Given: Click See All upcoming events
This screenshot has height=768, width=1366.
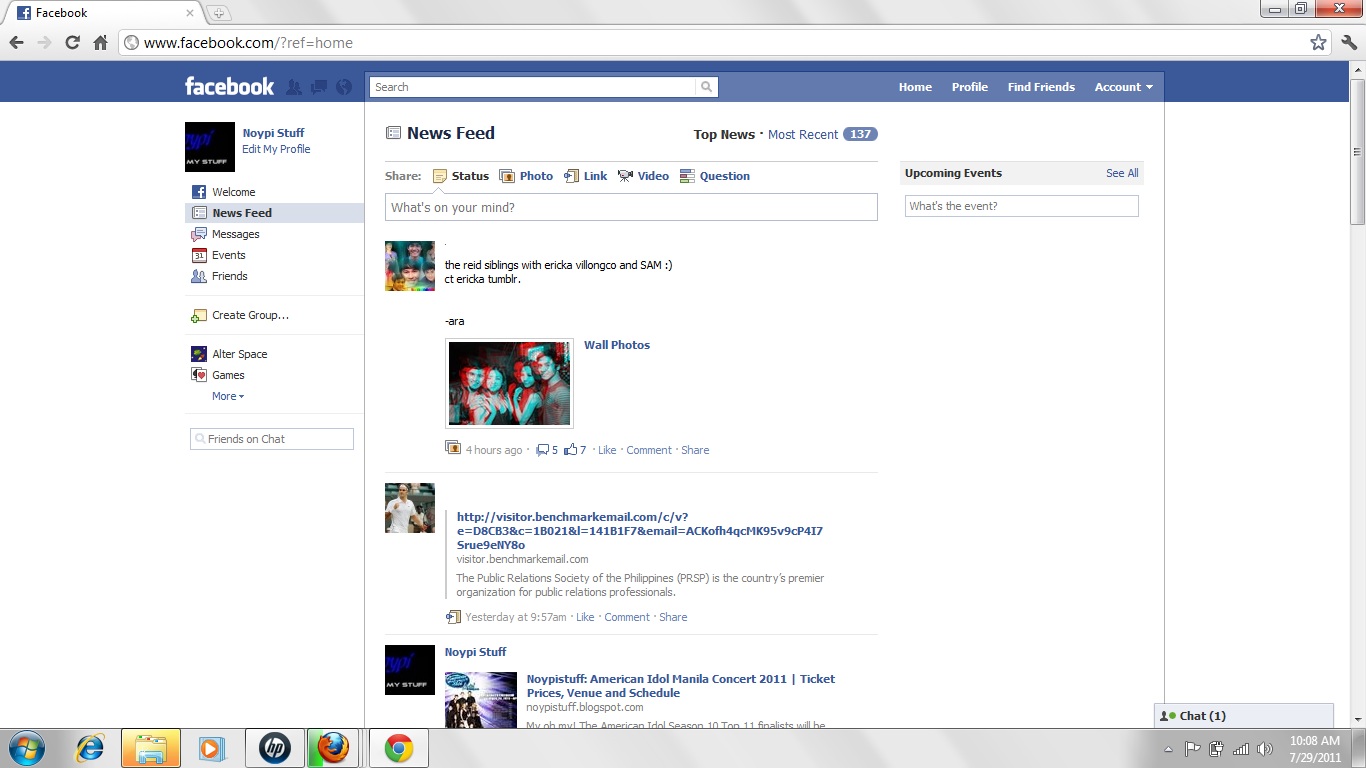Looking at the screenshot, I should pos(1122,173).
